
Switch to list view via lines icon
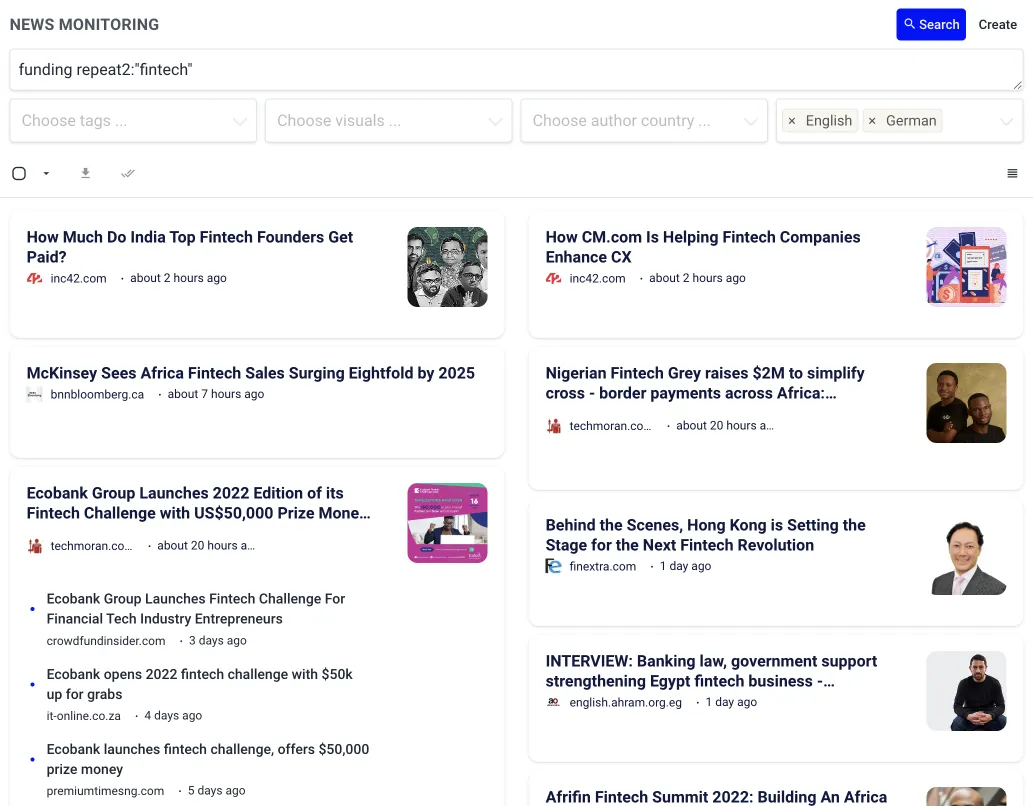pos(1012,173)
